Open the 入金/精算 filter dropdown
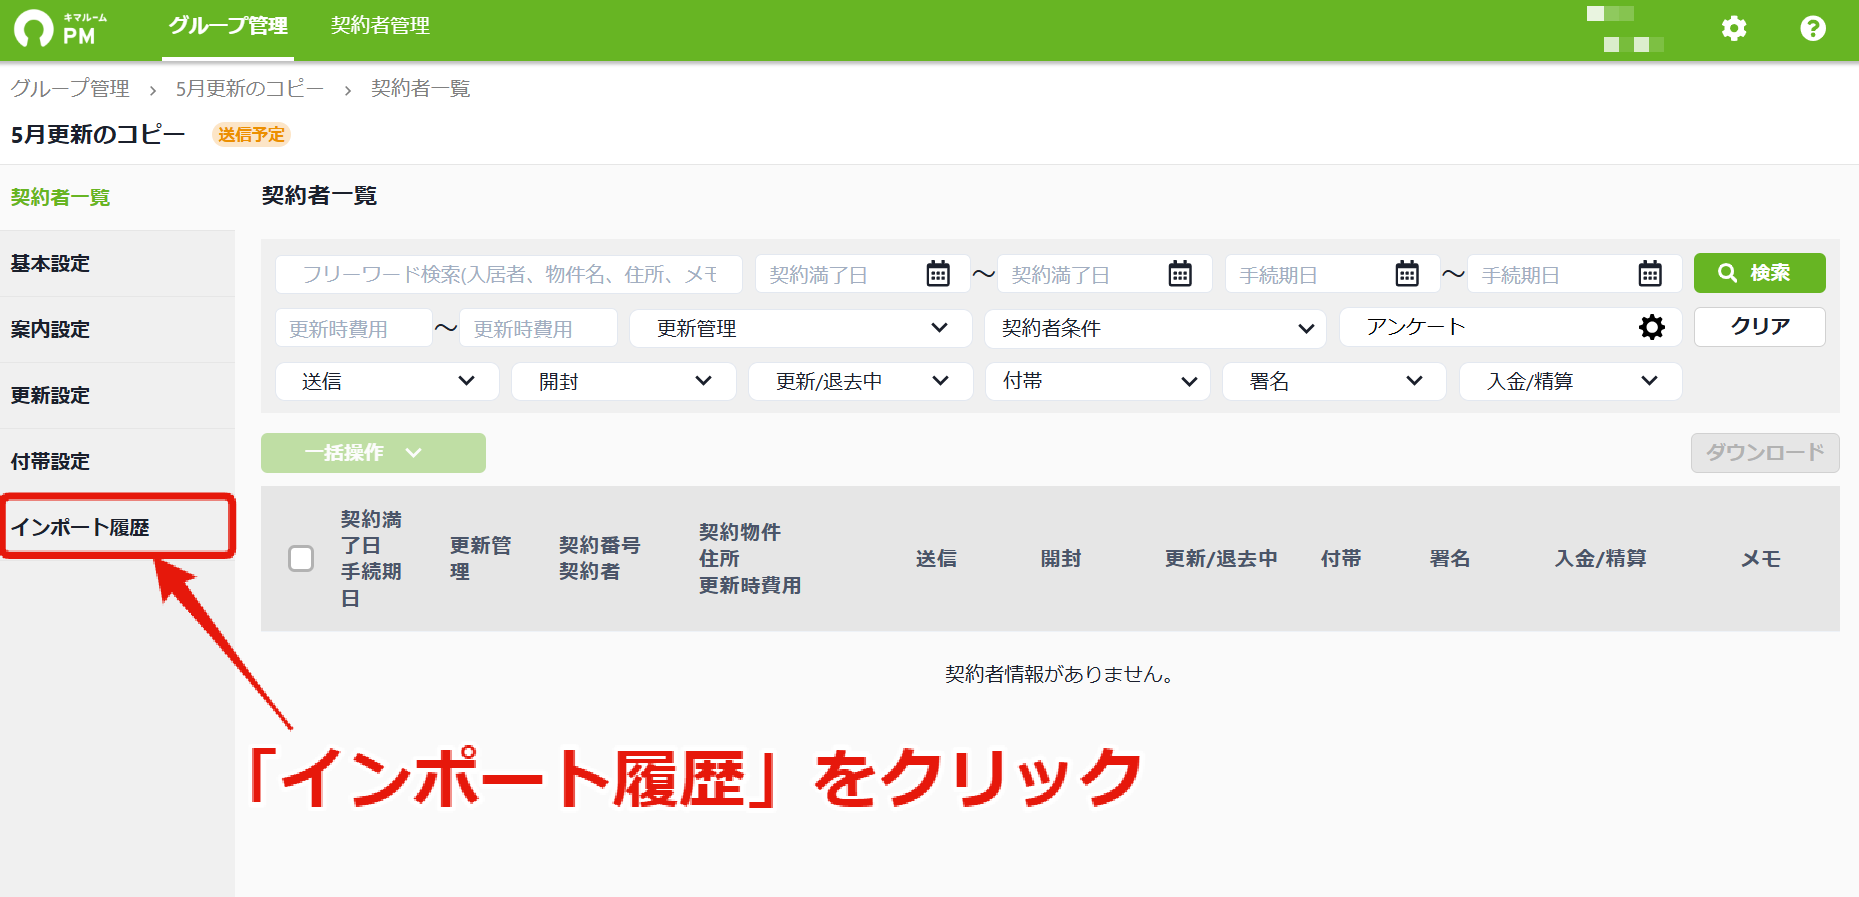This screenshot has height=897, width=1859. pos(1571,381)
